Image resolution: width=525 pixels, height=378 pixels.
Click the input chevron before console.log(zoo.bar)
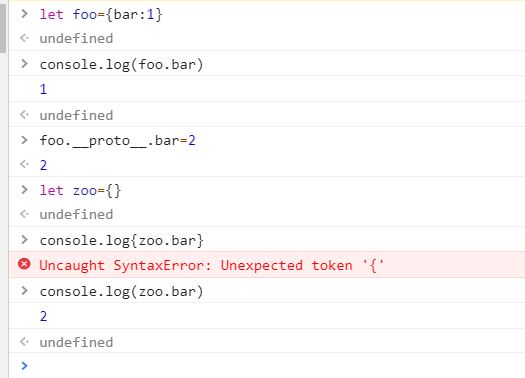[x=24, y=291]
